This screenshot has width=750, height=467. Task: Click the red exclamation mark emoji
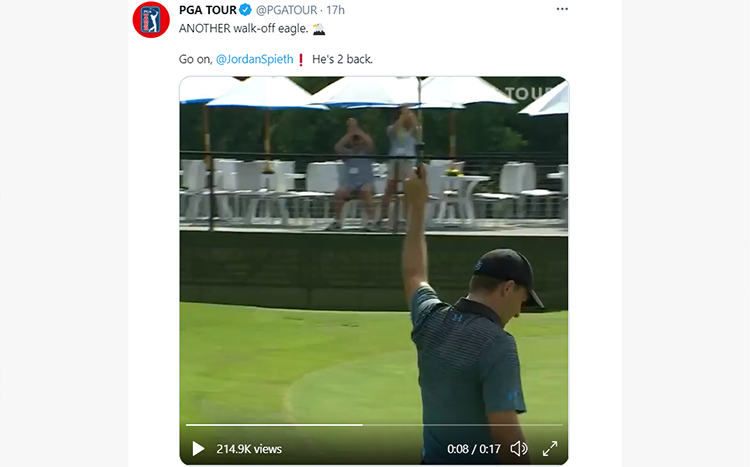click(301, 60)
